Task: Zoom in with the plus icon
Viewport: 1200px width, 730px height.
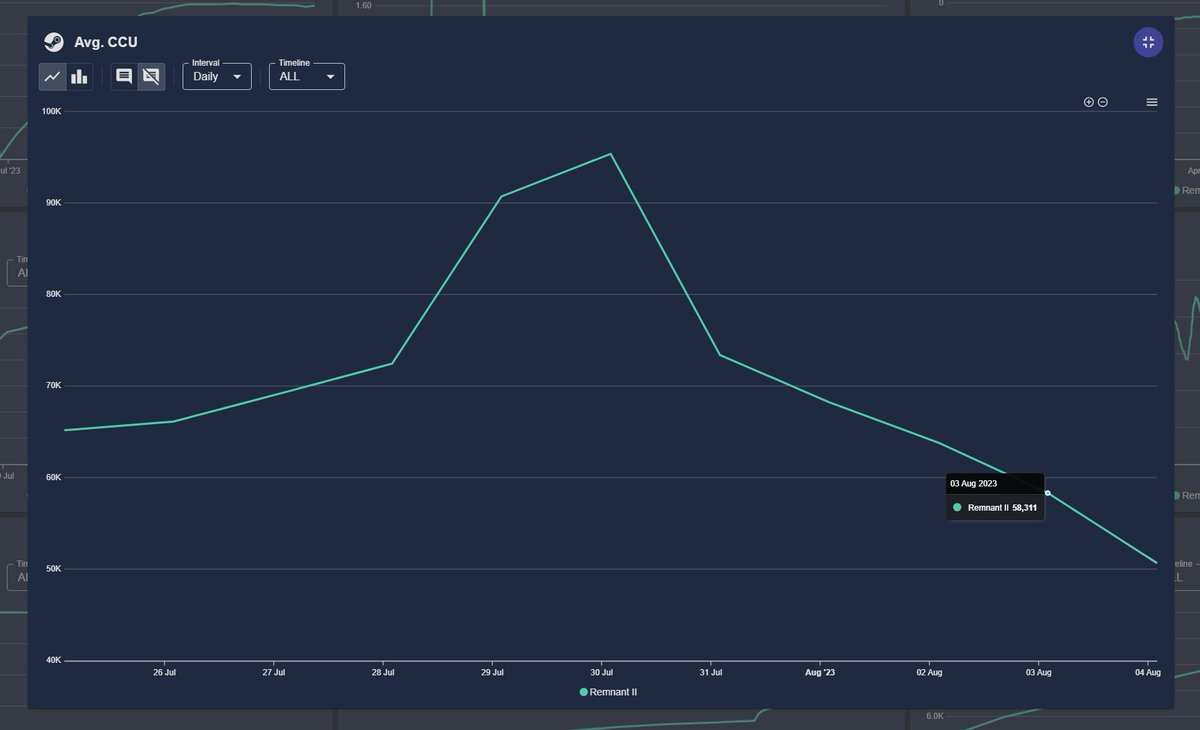Action: point(1089,102)
